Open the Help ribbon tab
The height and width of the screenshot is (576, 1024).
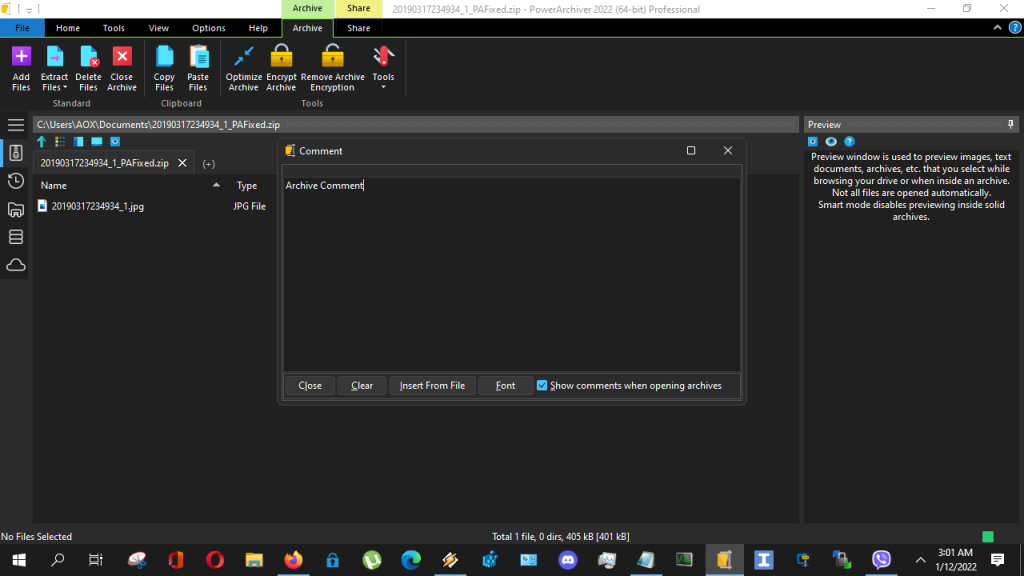point(258,28)
